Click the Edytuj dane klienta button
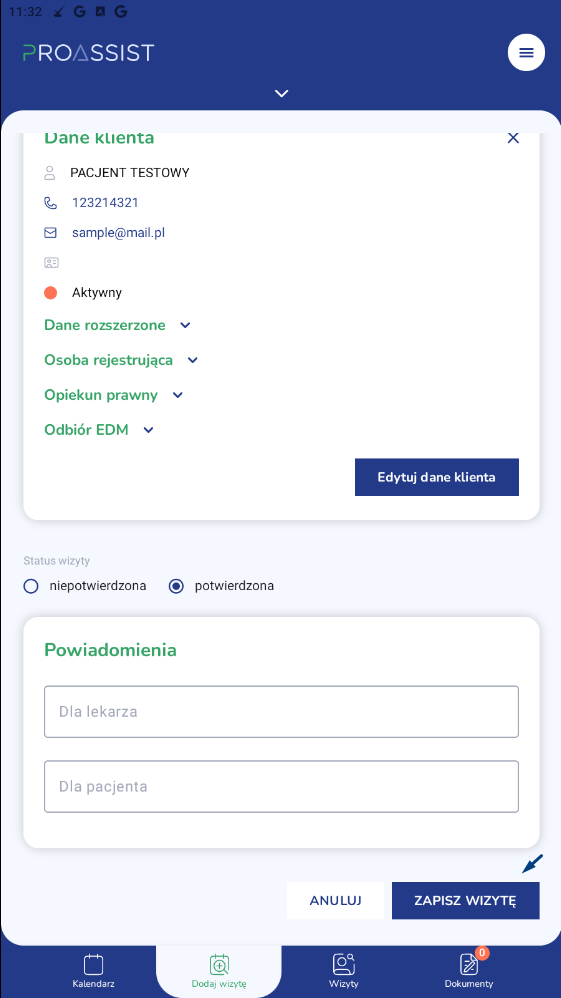561x998 pixels. 437,477
